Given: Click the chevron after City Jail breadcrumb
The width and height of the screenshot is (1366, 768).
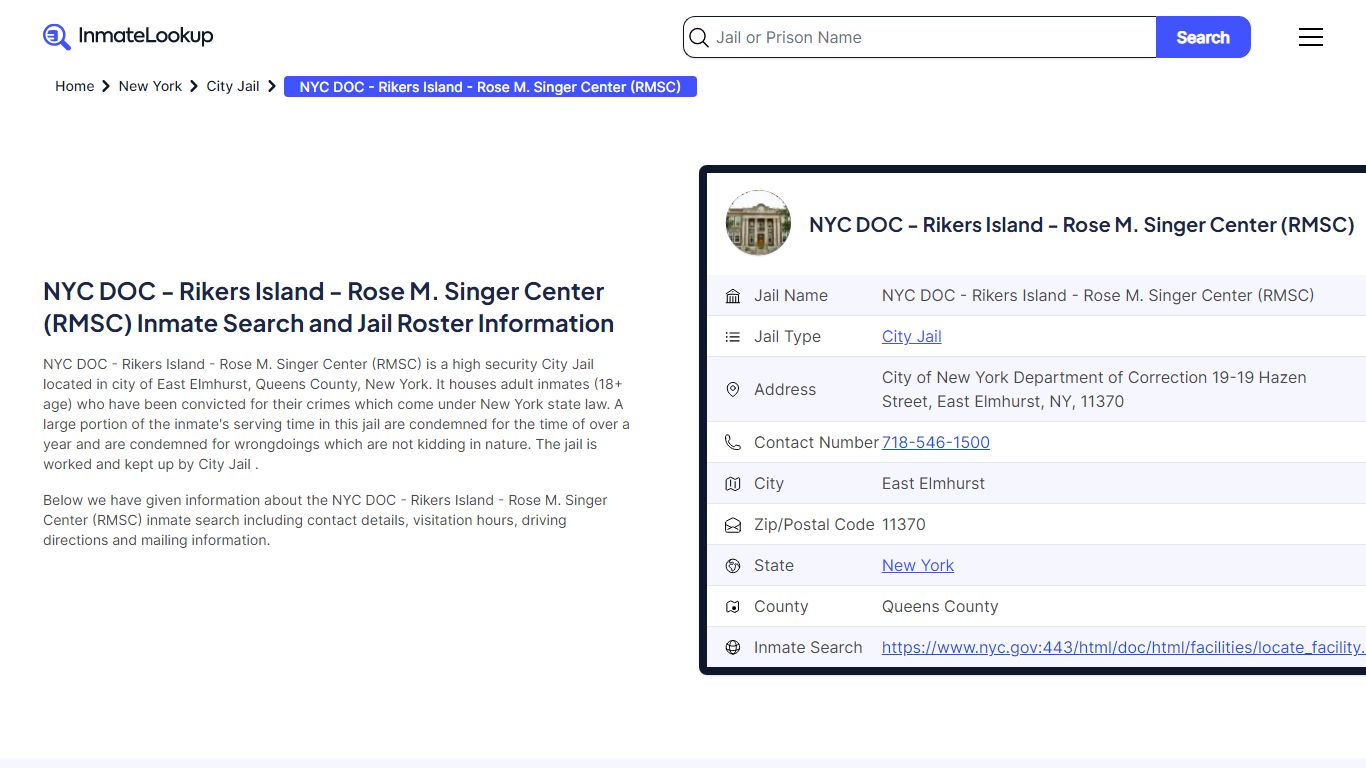Looking at the screenshot, I should click(272, 86).
